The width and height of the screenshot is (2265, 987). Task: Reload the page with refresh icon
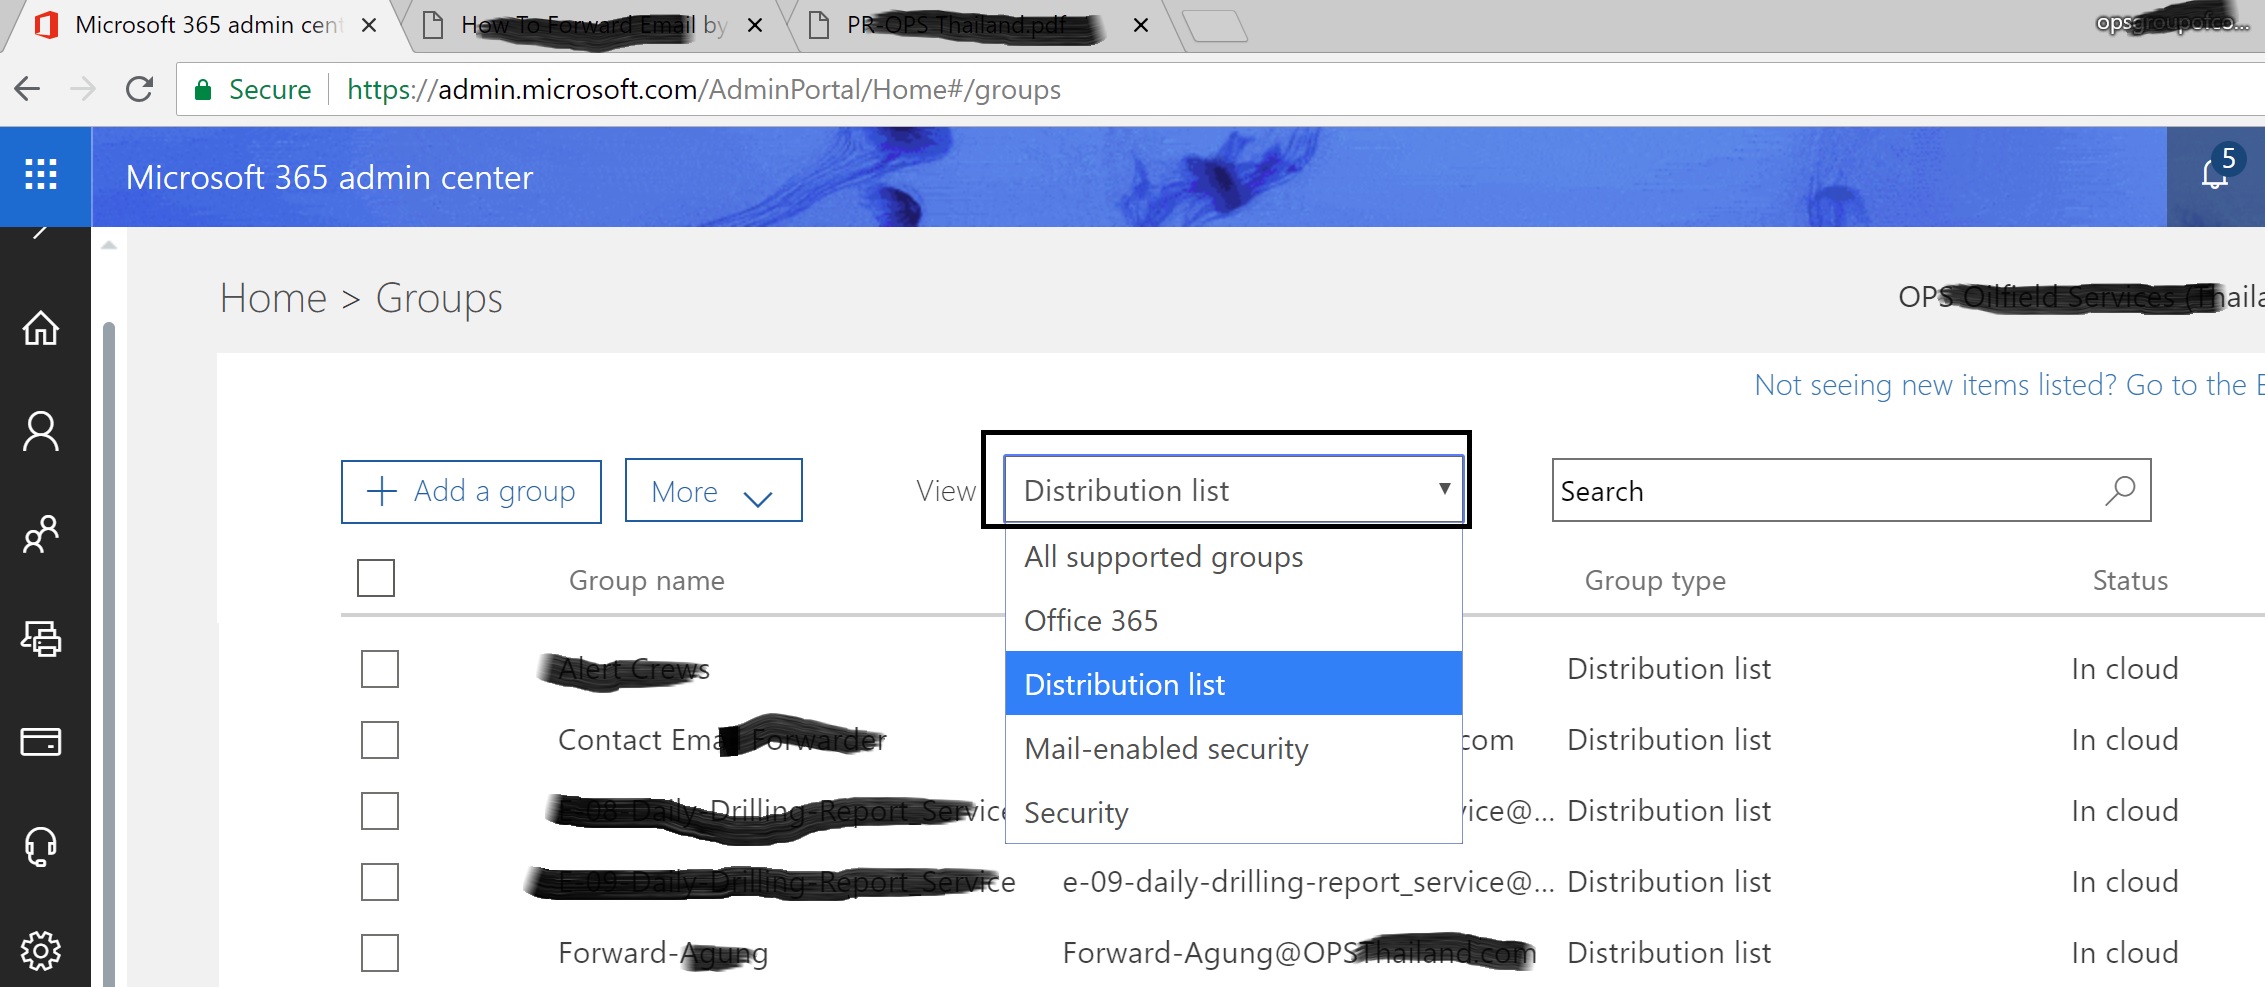click(x=139, y=89)
